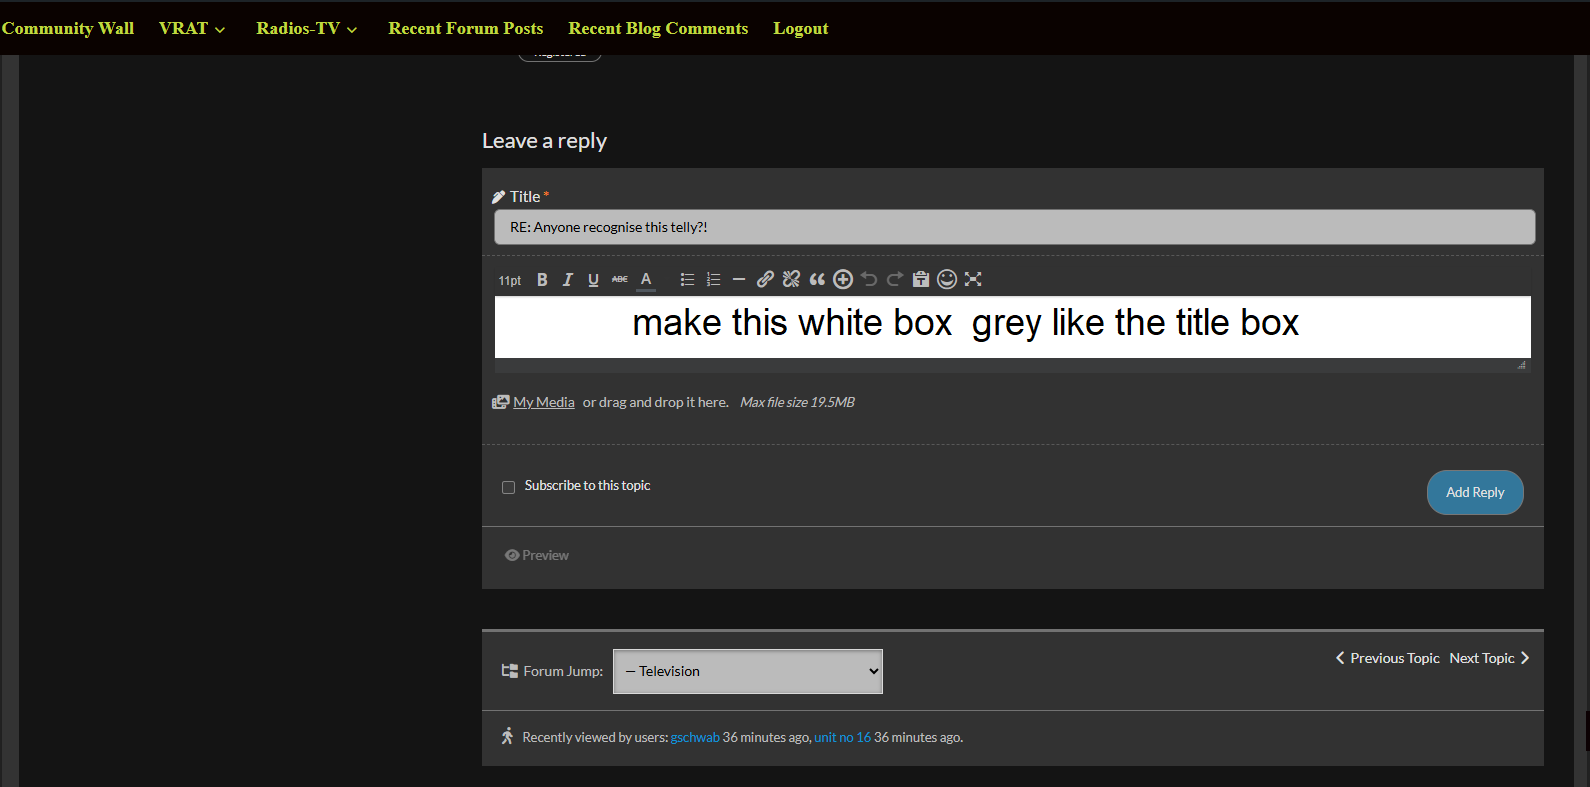Apply italic formatting
The image size is (1590, 787).
coord(567,280)
